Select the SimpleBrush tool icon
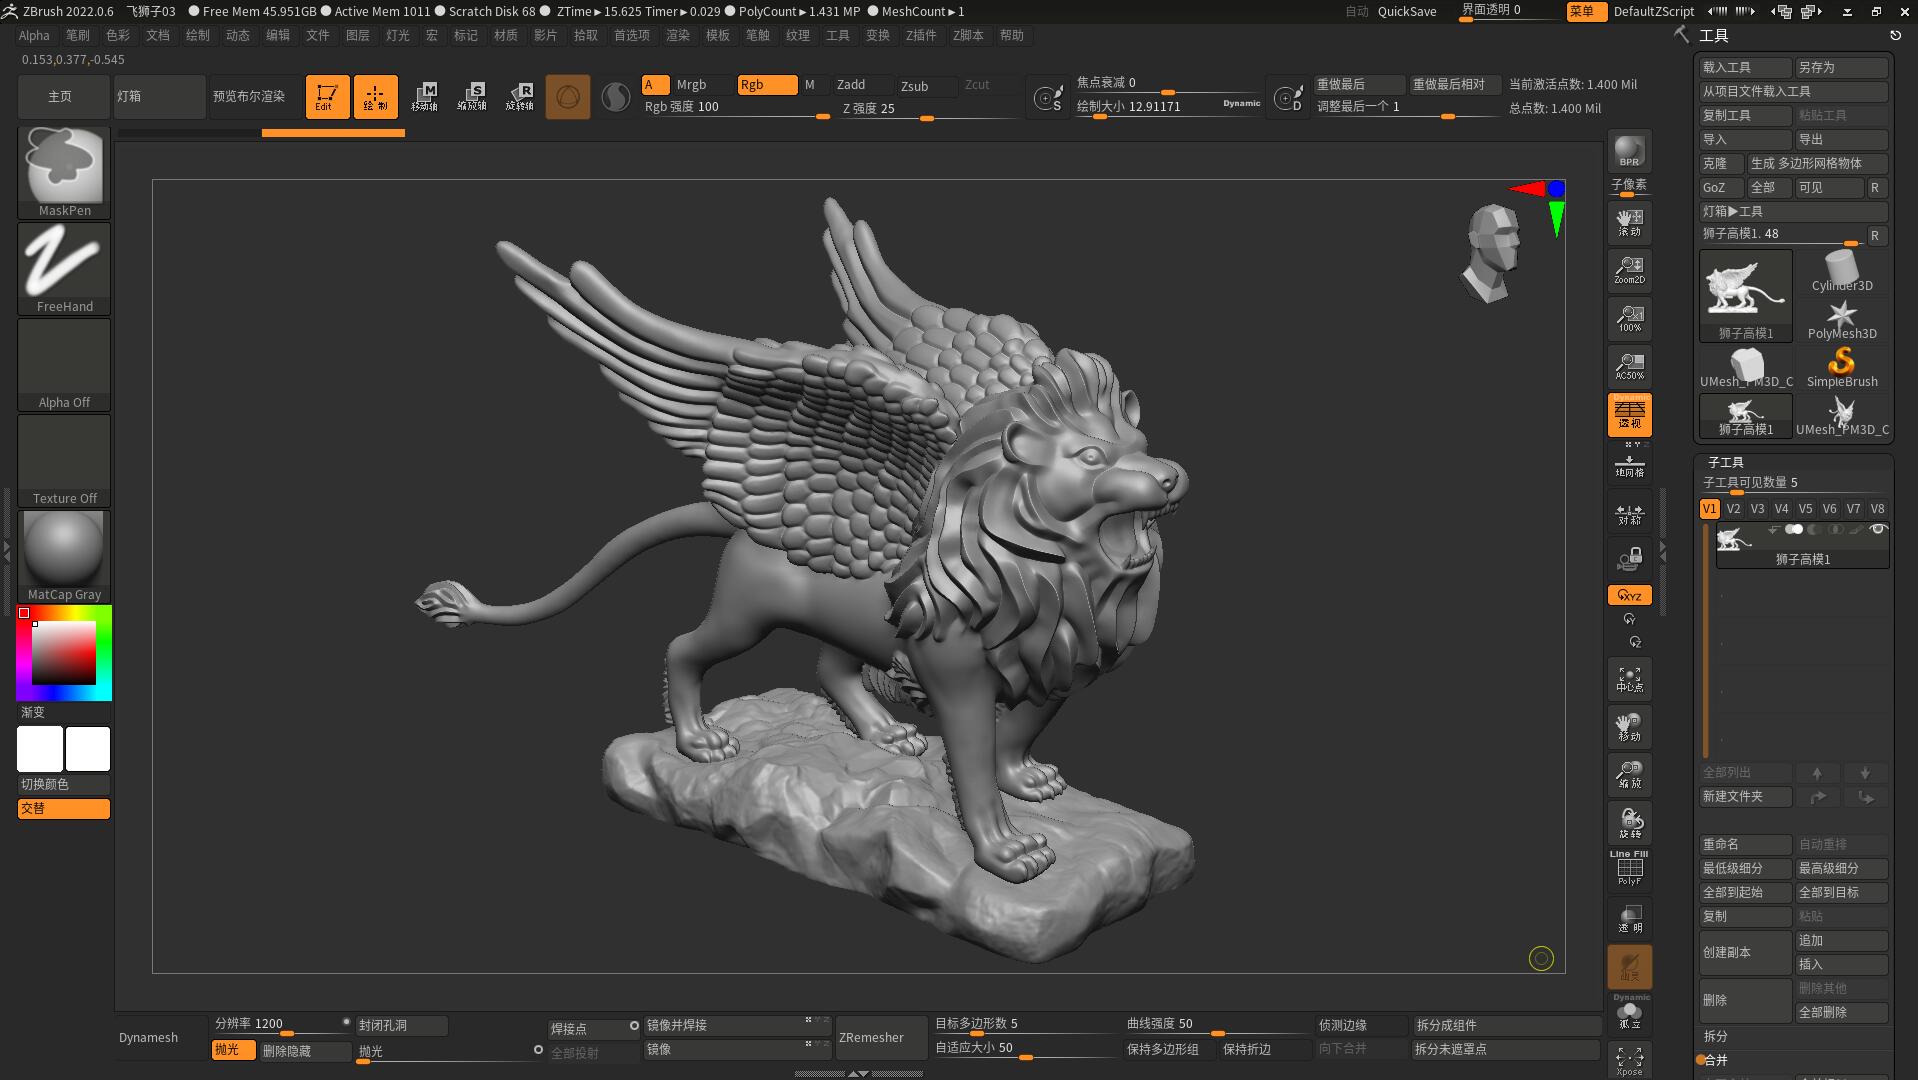 [1841, 362]
